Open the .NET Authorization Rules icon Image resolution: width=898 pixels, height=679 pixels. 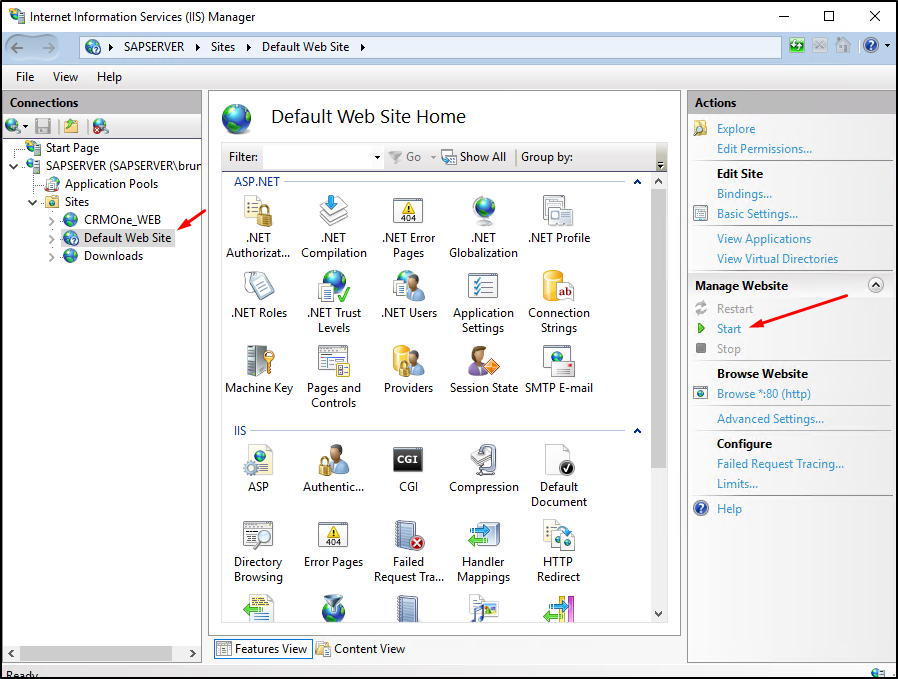tap(258, 212)
